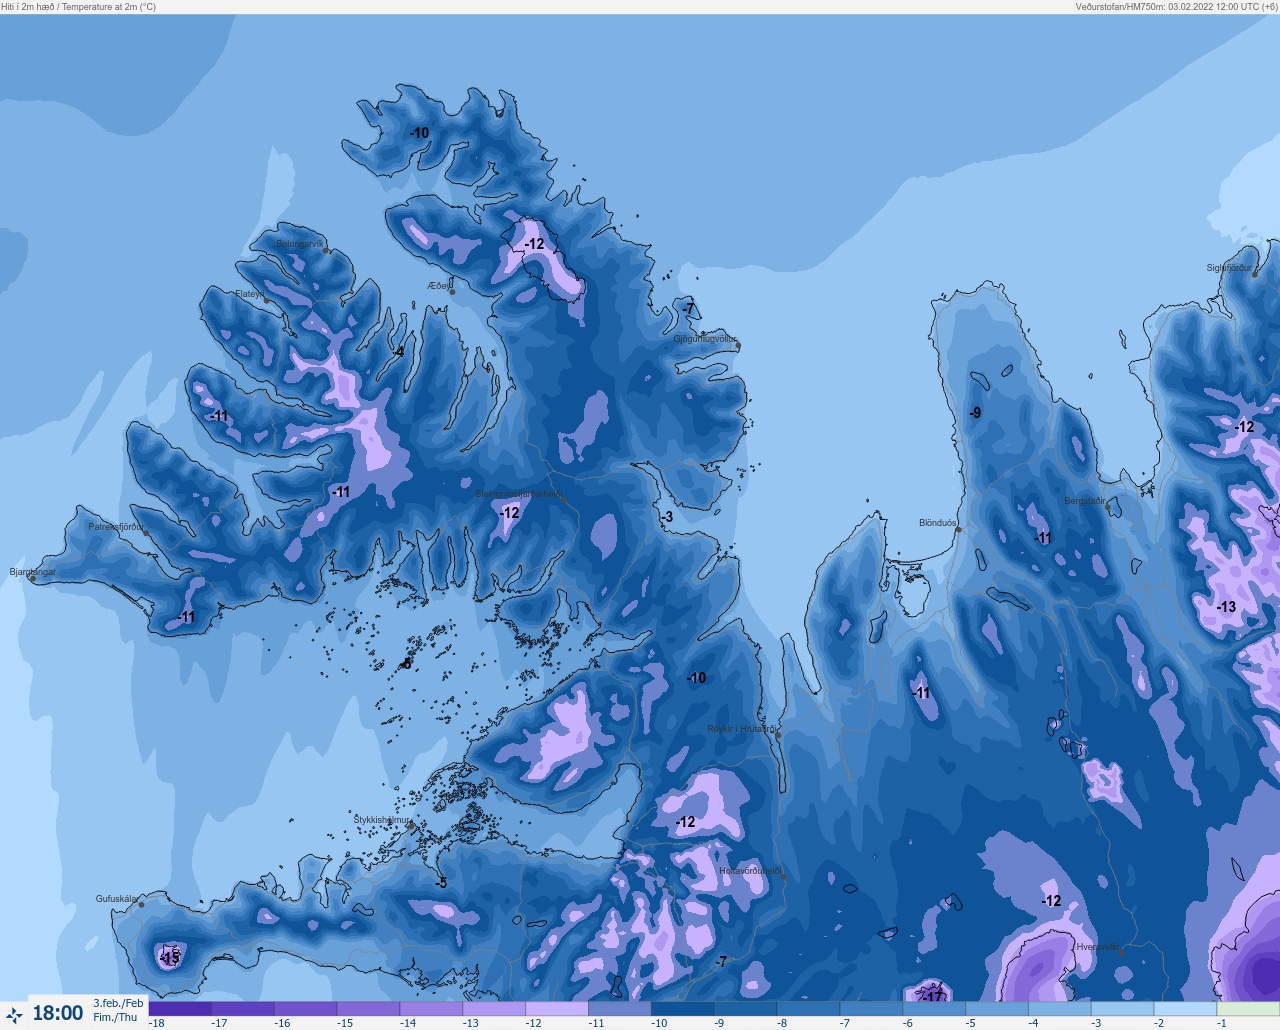The image size is (1280, 1030).
Task: Click the -9 value north of Blönduós
Action: (975, 413)
